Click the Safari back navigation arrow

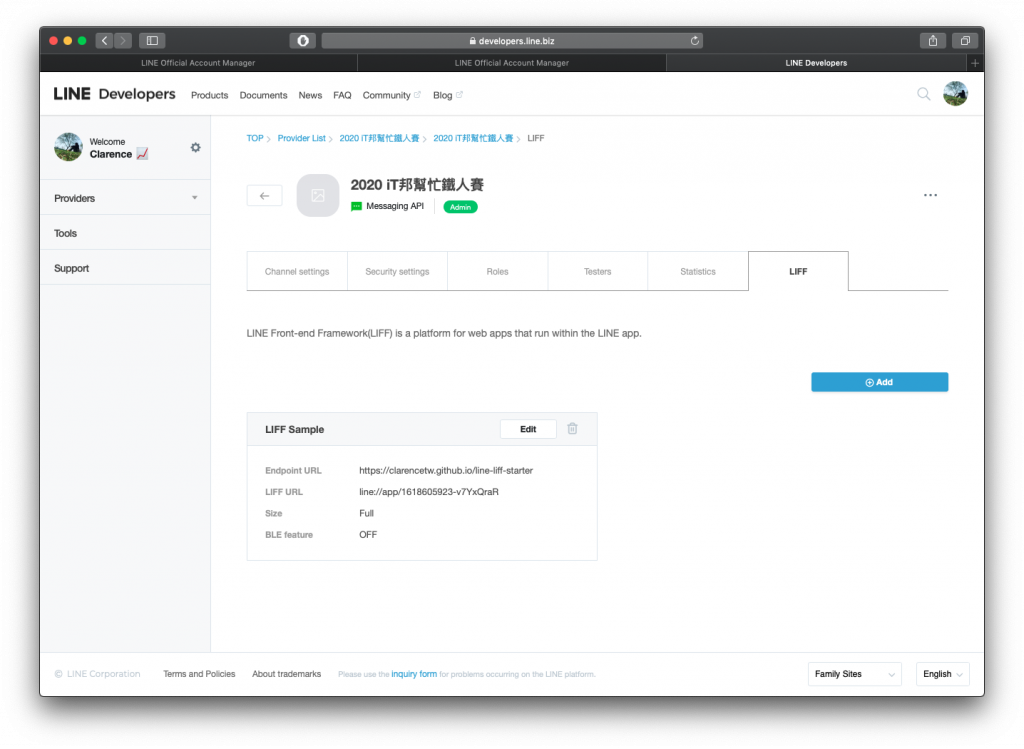point(104,40)
